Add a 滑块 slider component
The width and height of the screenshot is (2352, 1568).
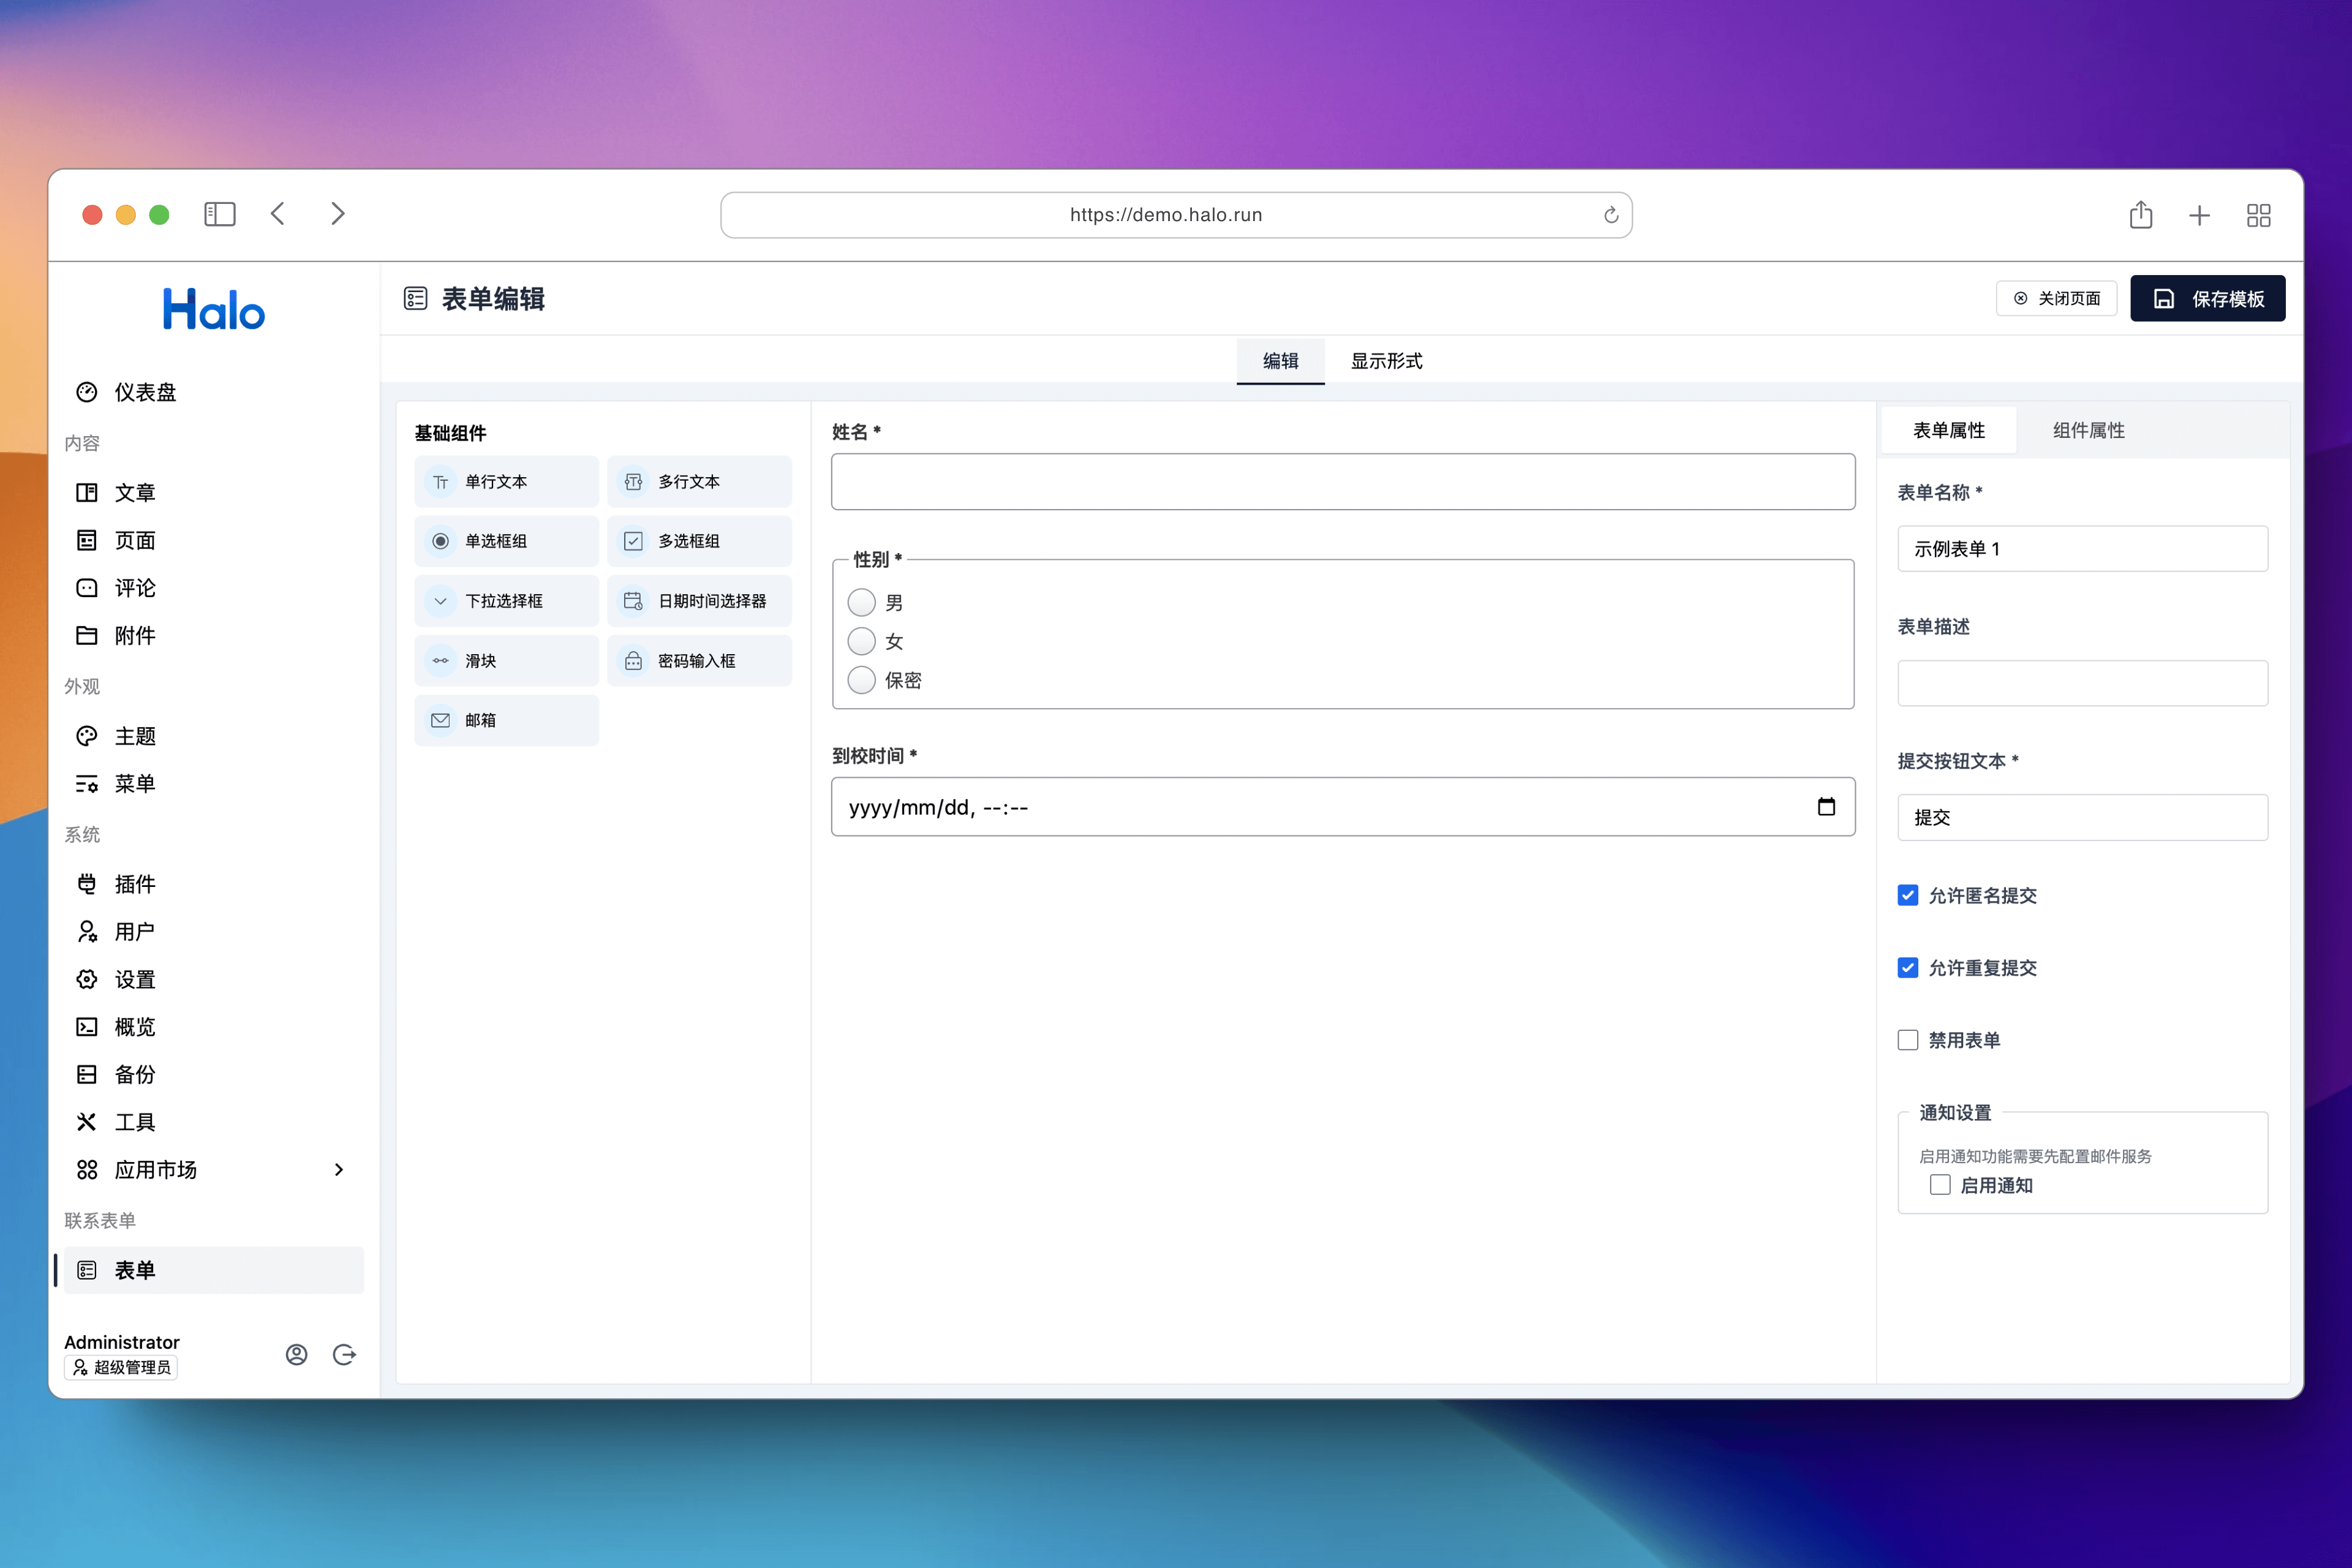(x=506, y=660)
